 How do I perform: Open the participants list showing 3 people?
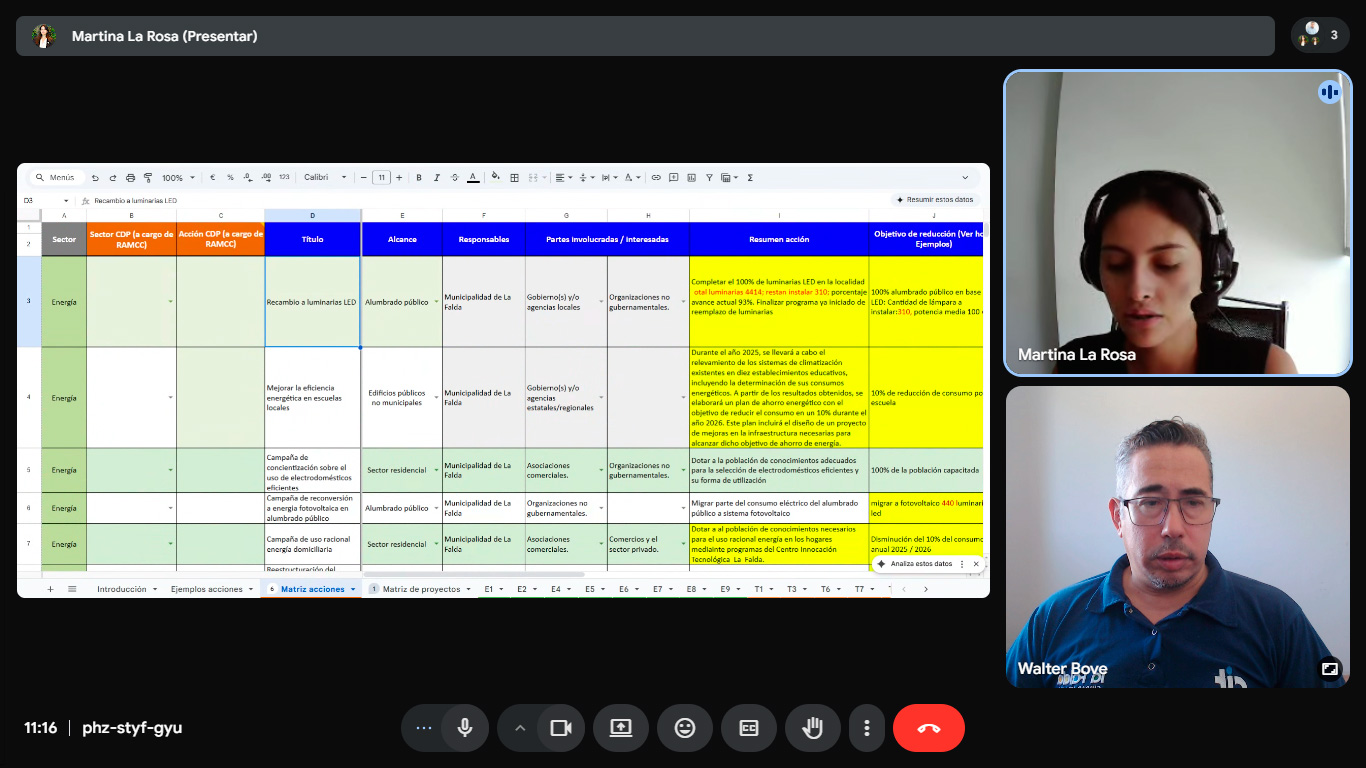(1320, 36)
